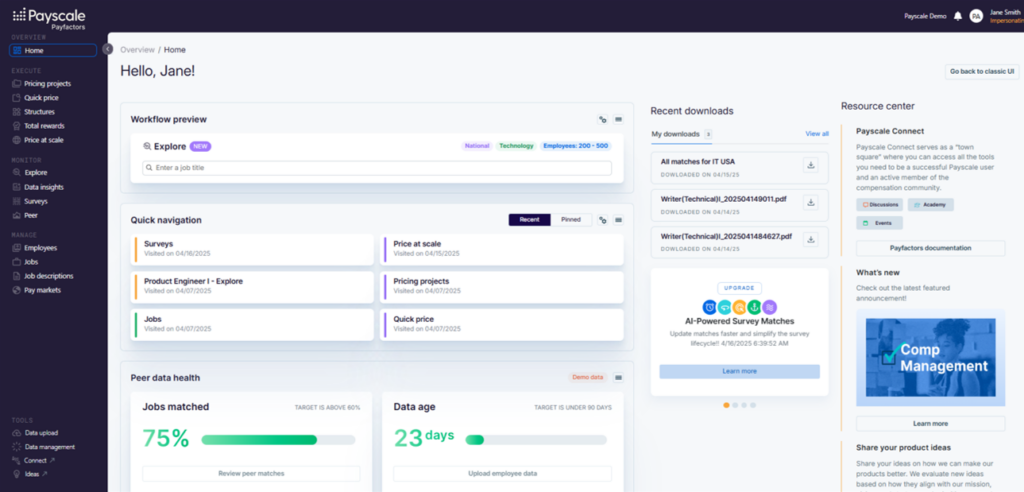
Task: Open the Quick navigation card options menu
Action: (x=618, y=219)
